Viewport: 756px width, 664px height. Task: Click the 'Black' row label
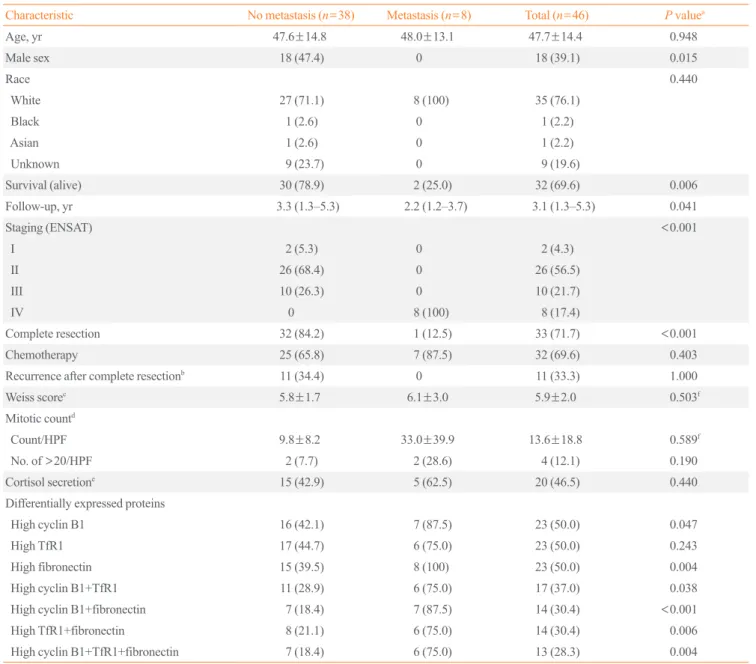[x=25, y=122]
